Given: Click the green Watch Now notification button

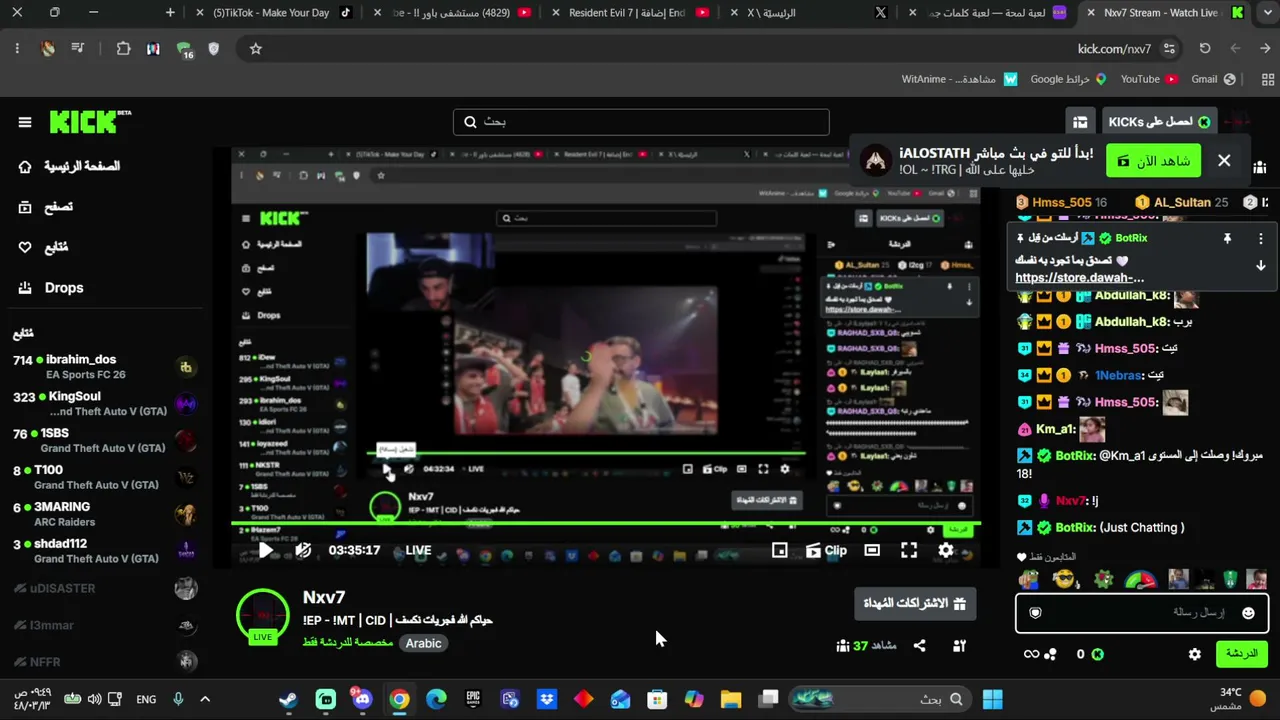Looking at the screenshot, I should (1153, 161).
